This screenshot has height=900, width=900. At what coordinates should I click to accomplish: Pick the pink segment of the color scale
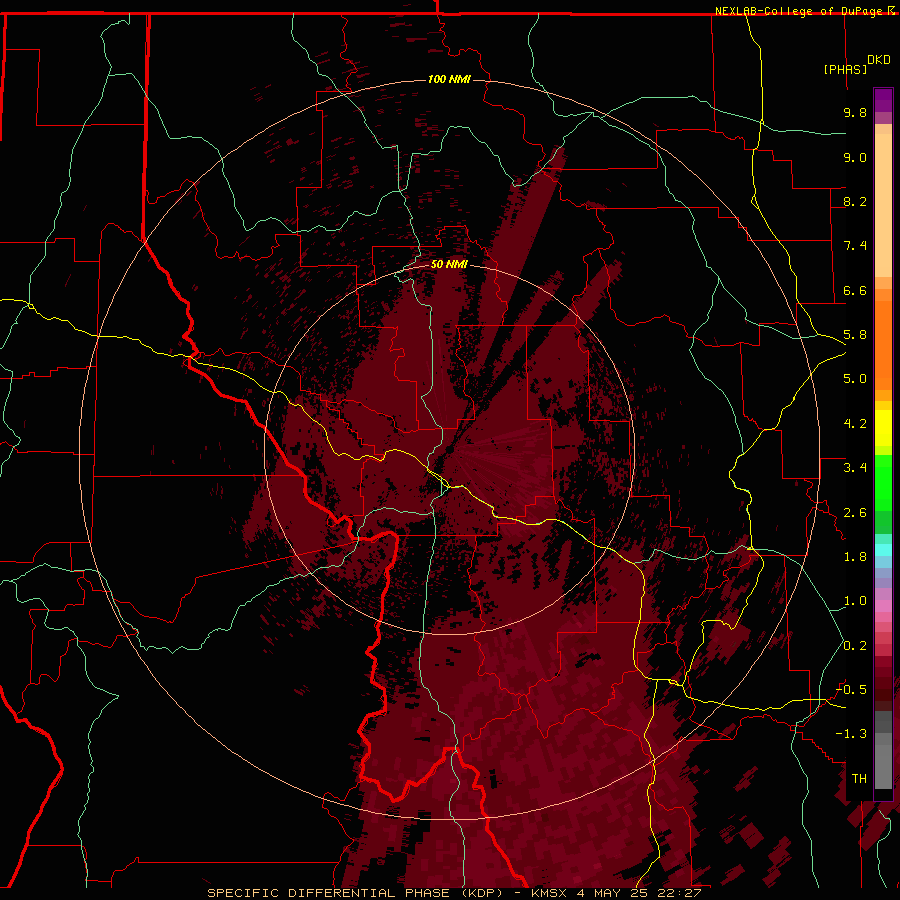883,606
